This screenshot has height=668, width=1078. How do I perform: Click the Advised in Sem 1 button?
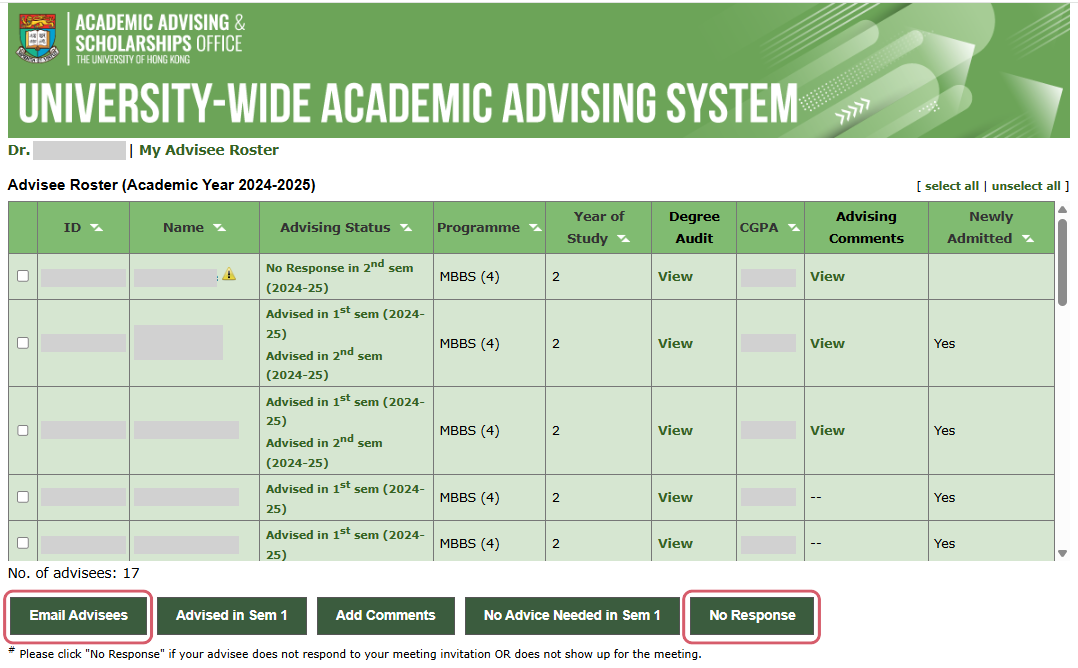point(231,616)
